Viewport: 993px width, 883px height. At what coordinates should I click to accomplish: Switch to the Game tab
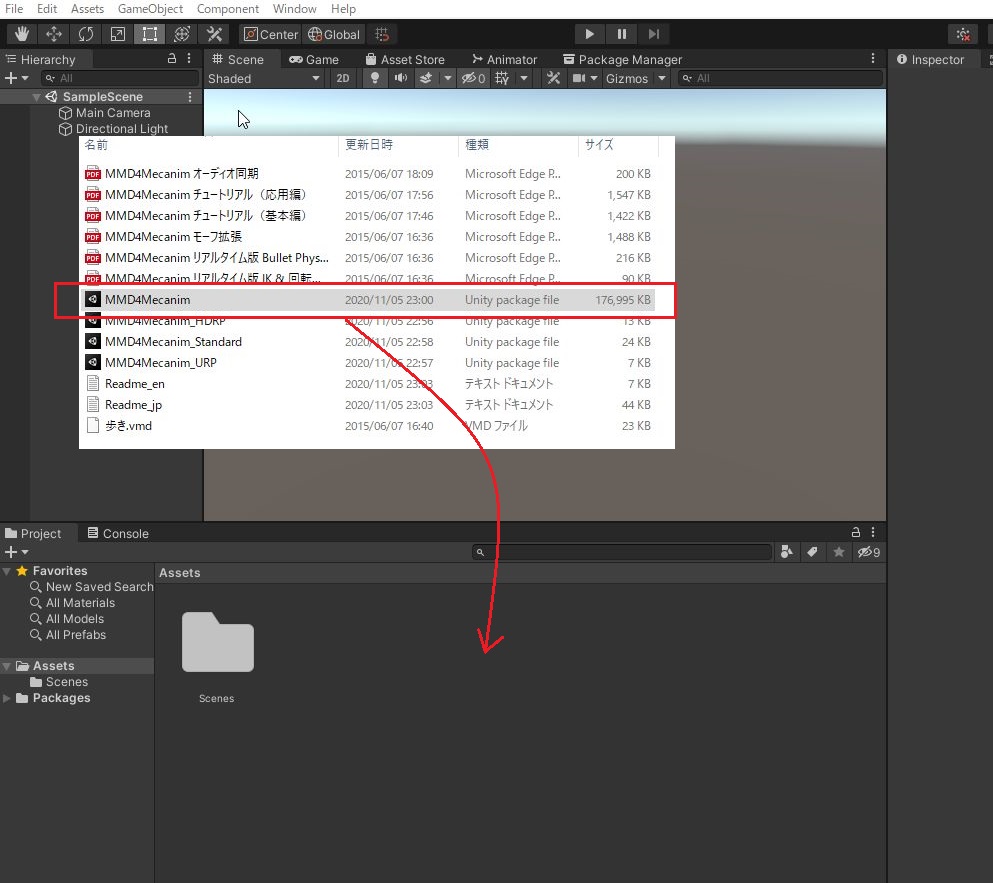(x=313, y=60)
